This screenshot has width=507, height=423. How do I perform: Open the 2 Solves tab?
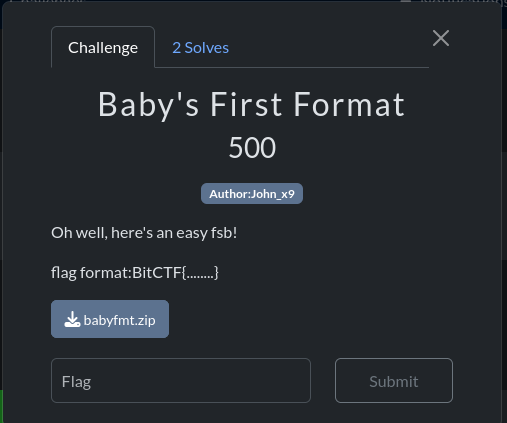click(200, 48)
